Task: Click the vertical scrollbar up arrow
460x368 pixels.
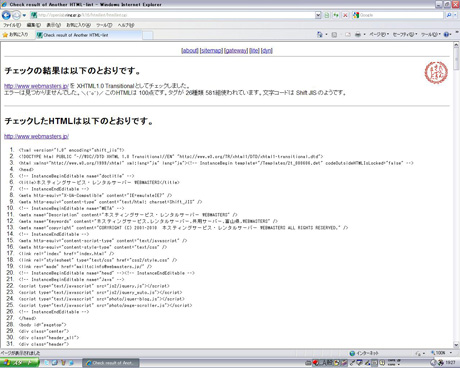Action: (x=456, y=45)
